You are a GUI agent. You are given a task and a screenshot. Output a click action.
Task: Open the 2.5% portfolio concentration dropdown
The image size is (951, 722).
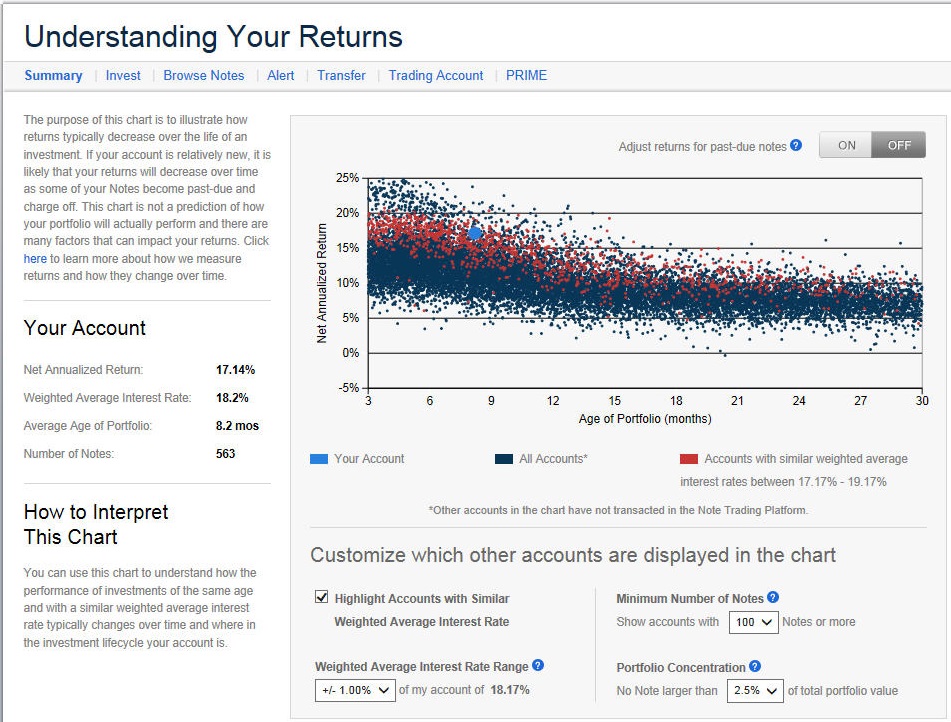(755, 690)
